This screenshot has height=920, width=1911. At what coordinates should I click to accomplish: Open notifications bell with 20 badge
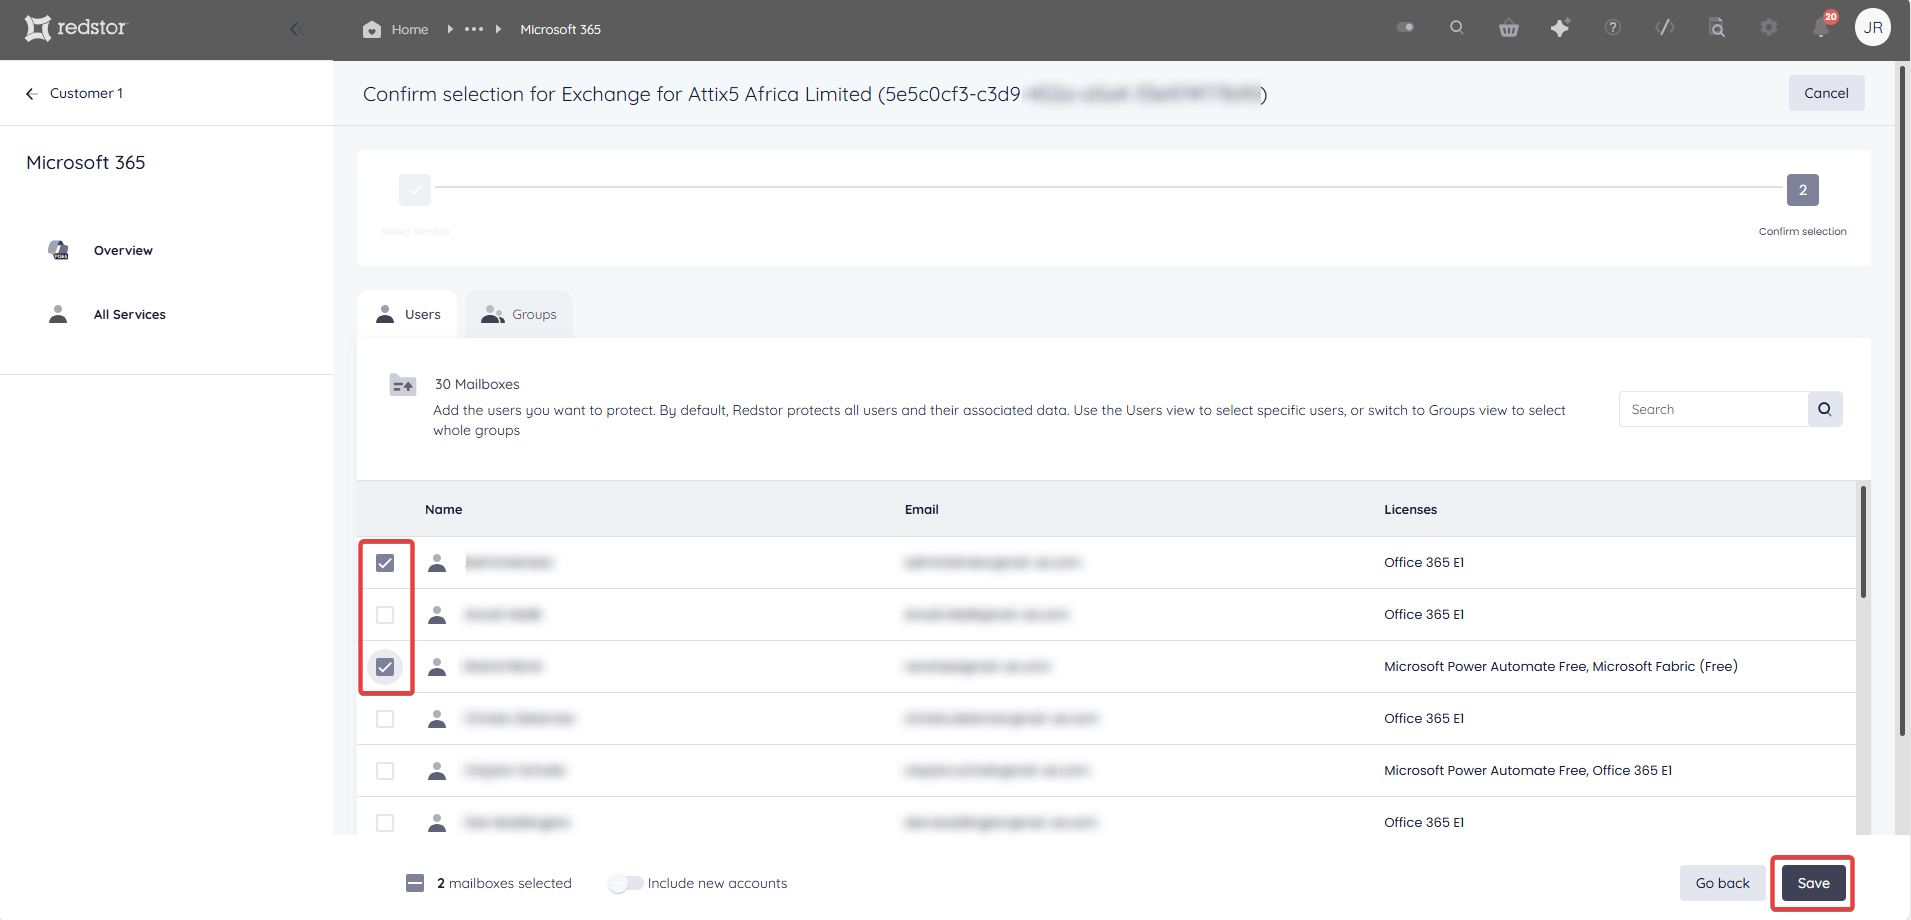(1822, 27)
